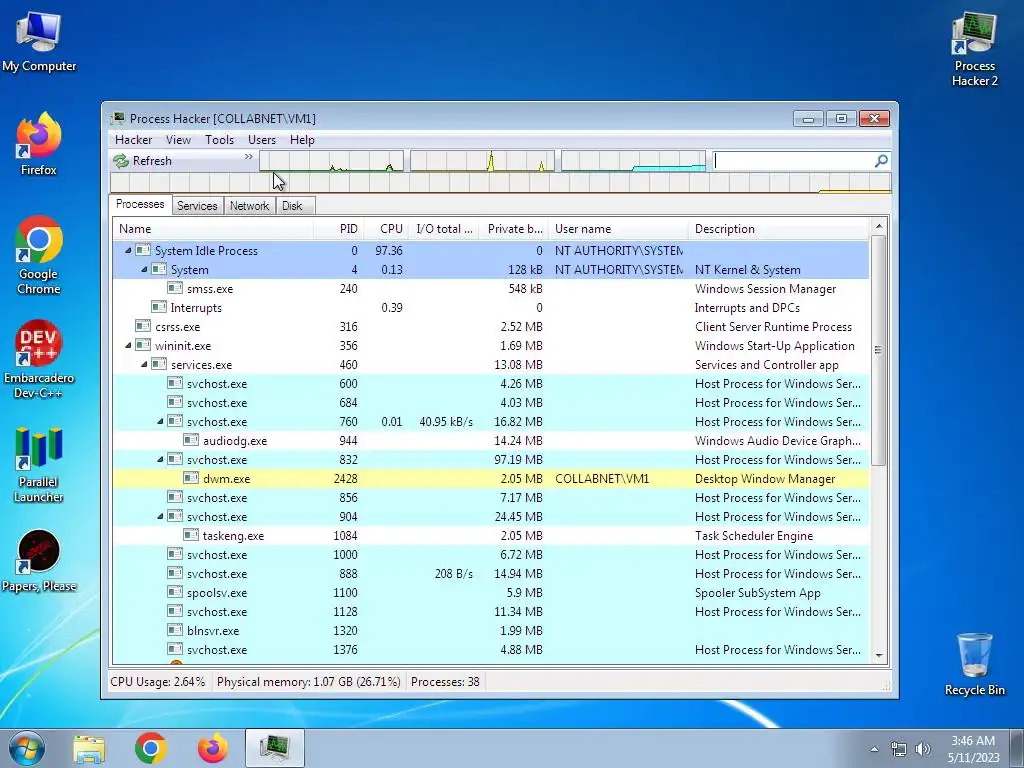Image resolution: width=1024 pixels, height=768 pixels.
Task: Click the audiodg.exe process icon
Action: pyautogui.click(x=191, y=440)
